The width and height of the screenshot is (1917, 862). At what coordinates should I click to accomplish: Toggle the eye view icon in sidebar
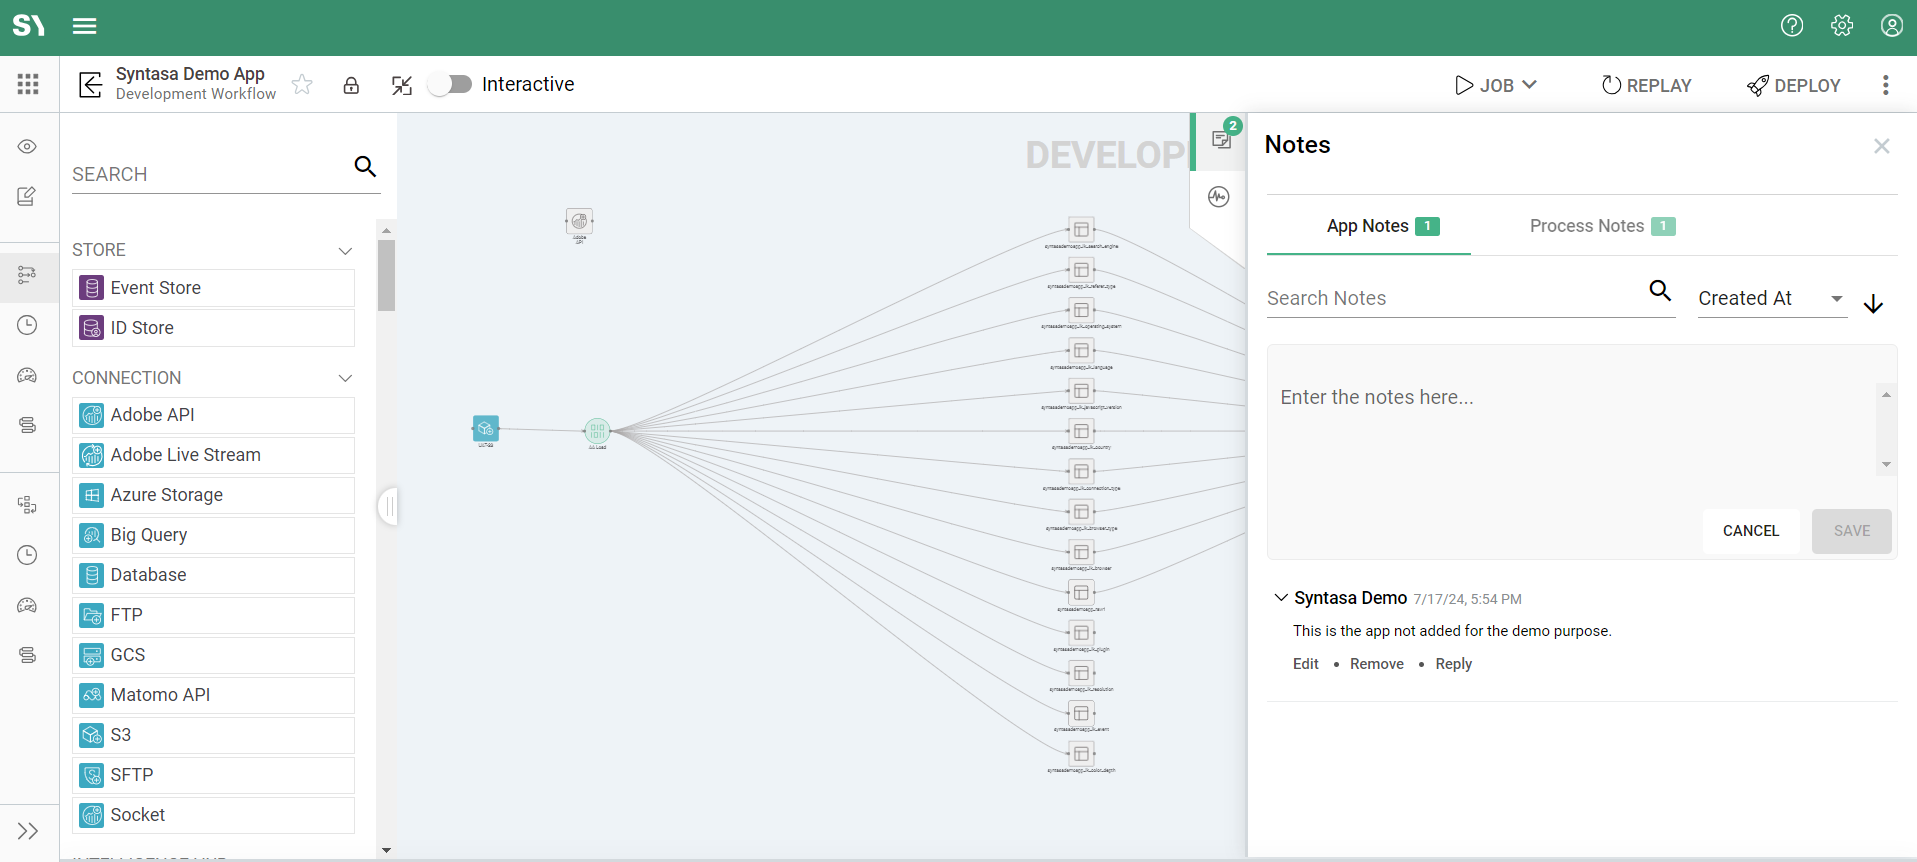pos(27,147)
